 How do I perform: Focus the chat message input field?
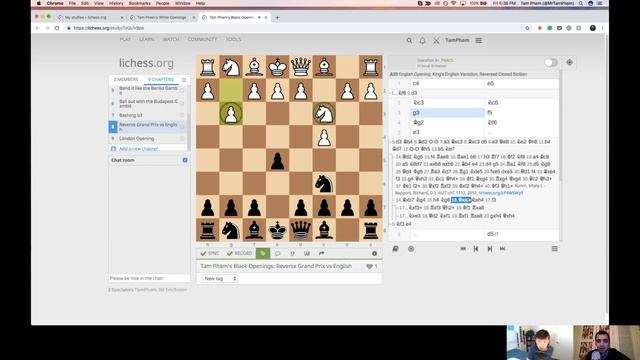(x=149, y=278)
